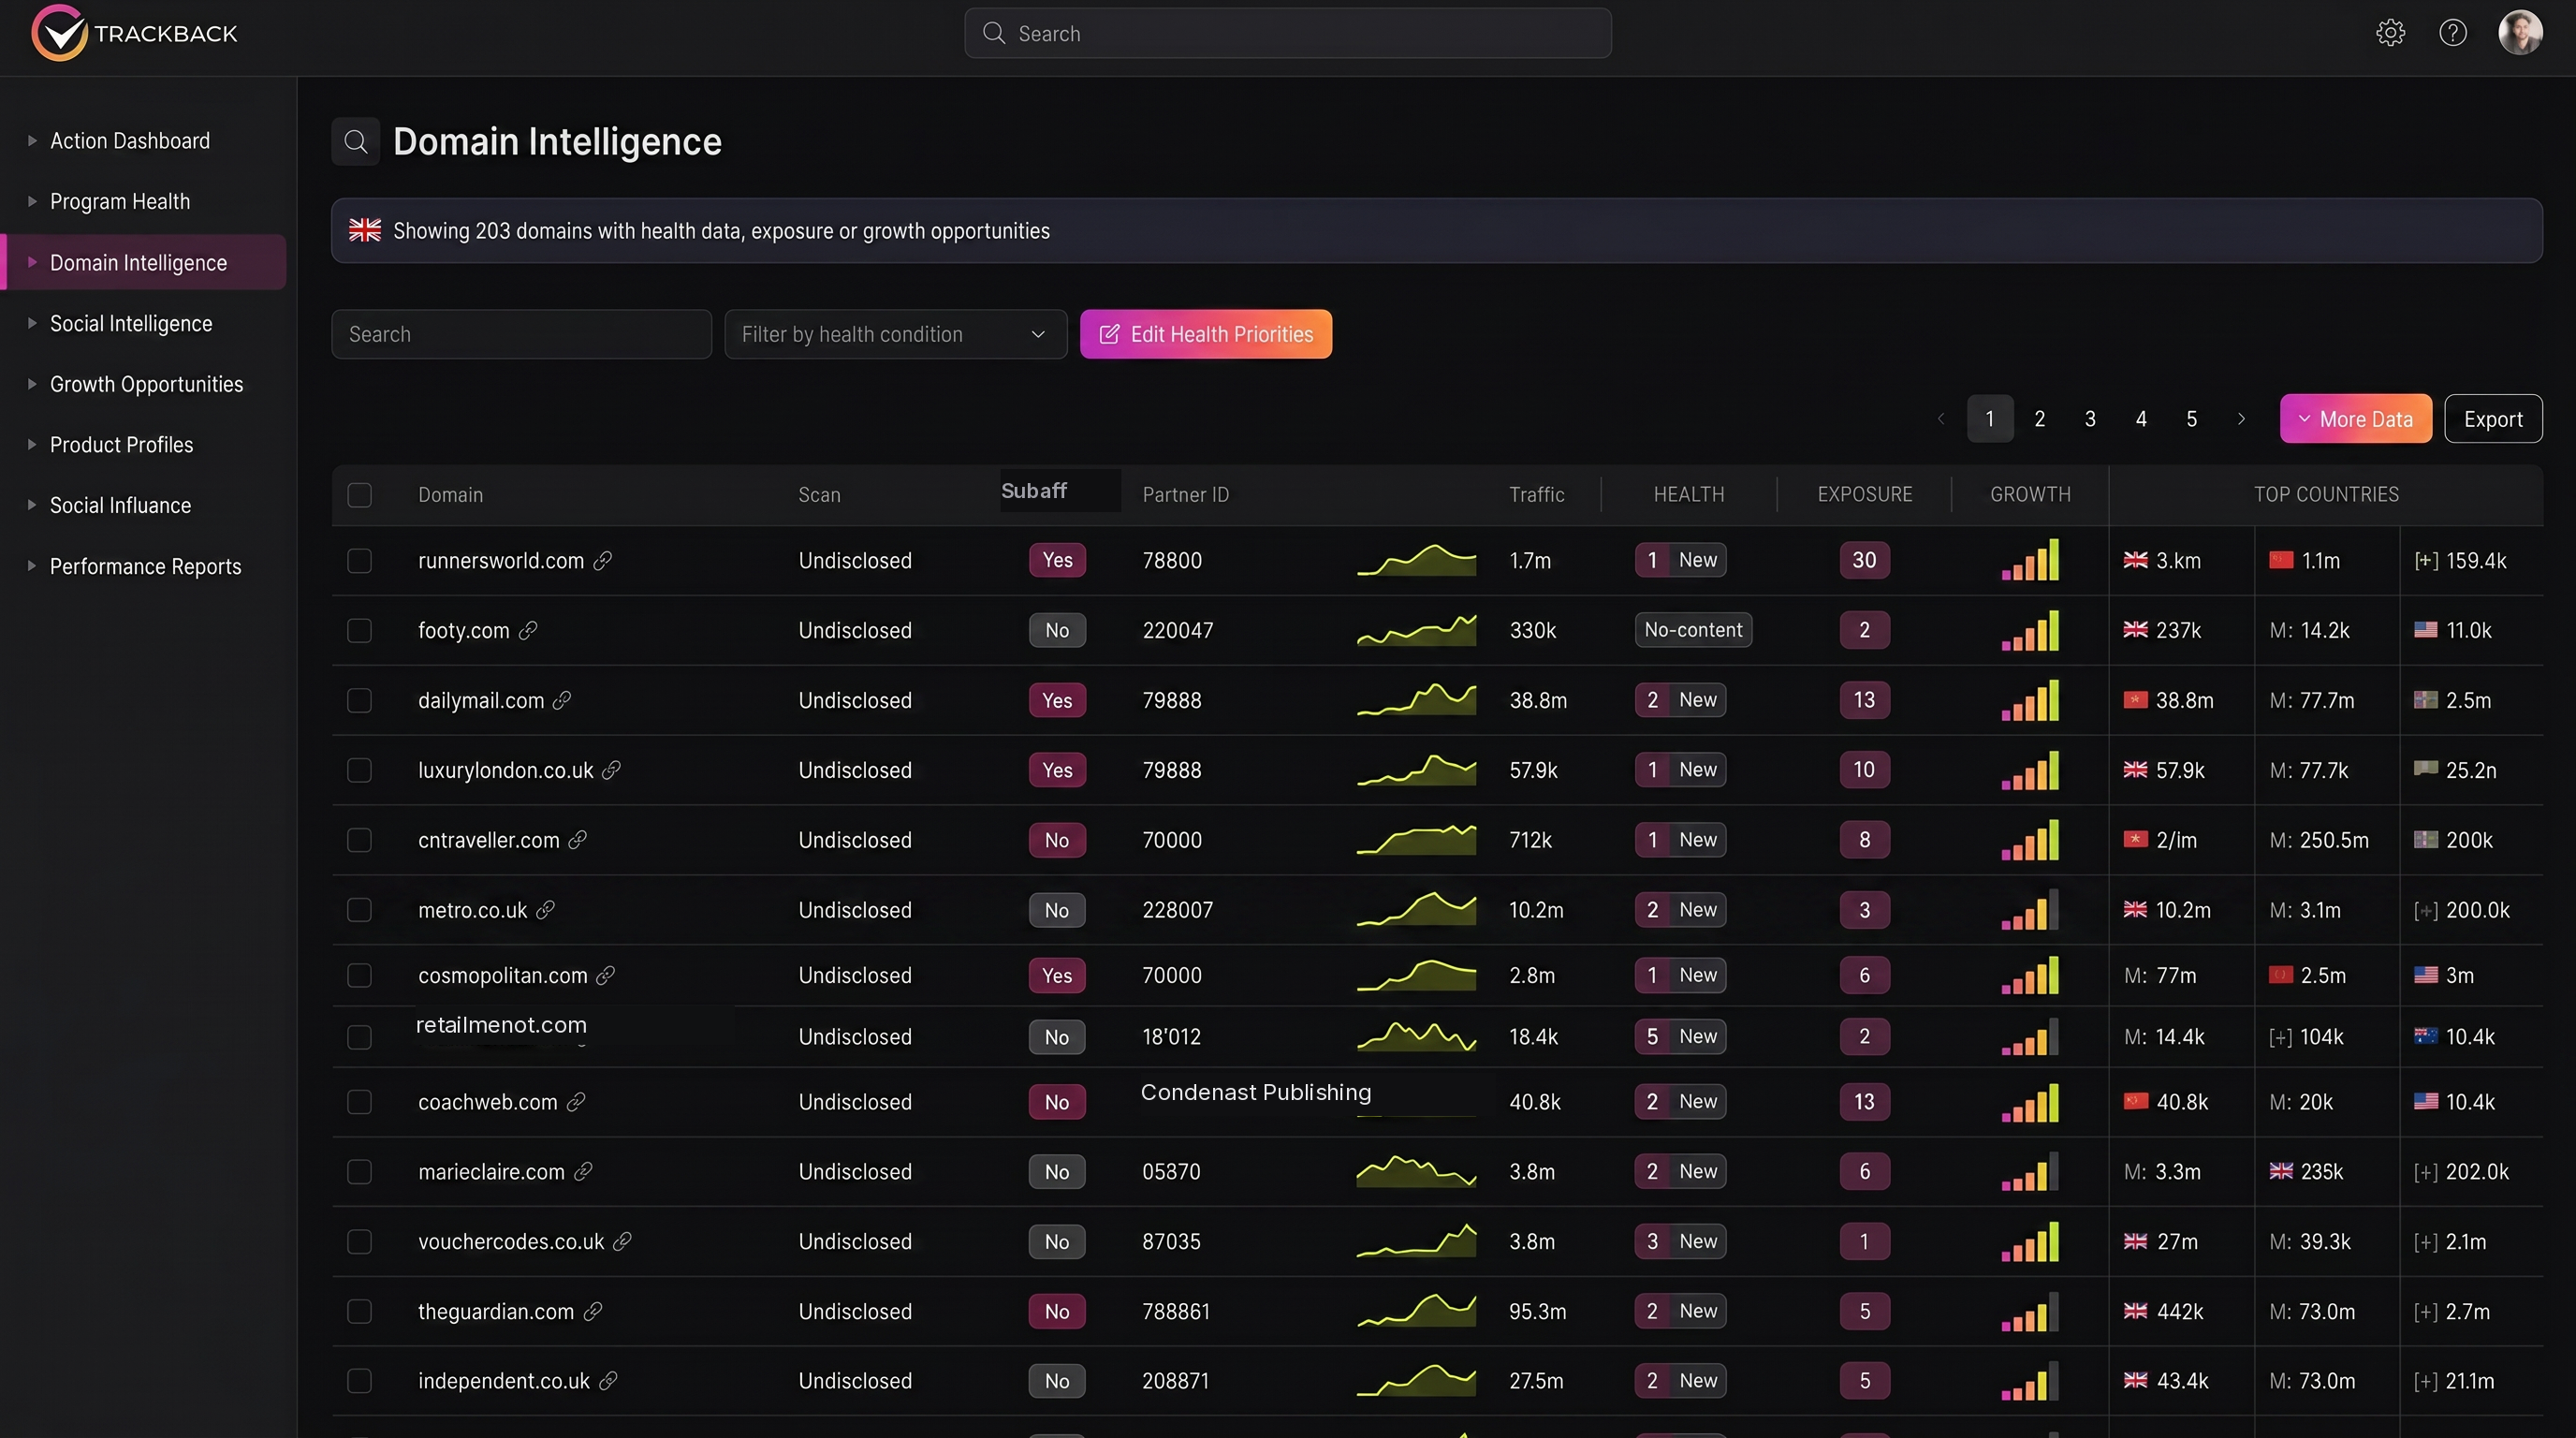This screenshot has height=1438, width=2576.
Task: Open the user profile avatar
Action: tap(2520, 33)
